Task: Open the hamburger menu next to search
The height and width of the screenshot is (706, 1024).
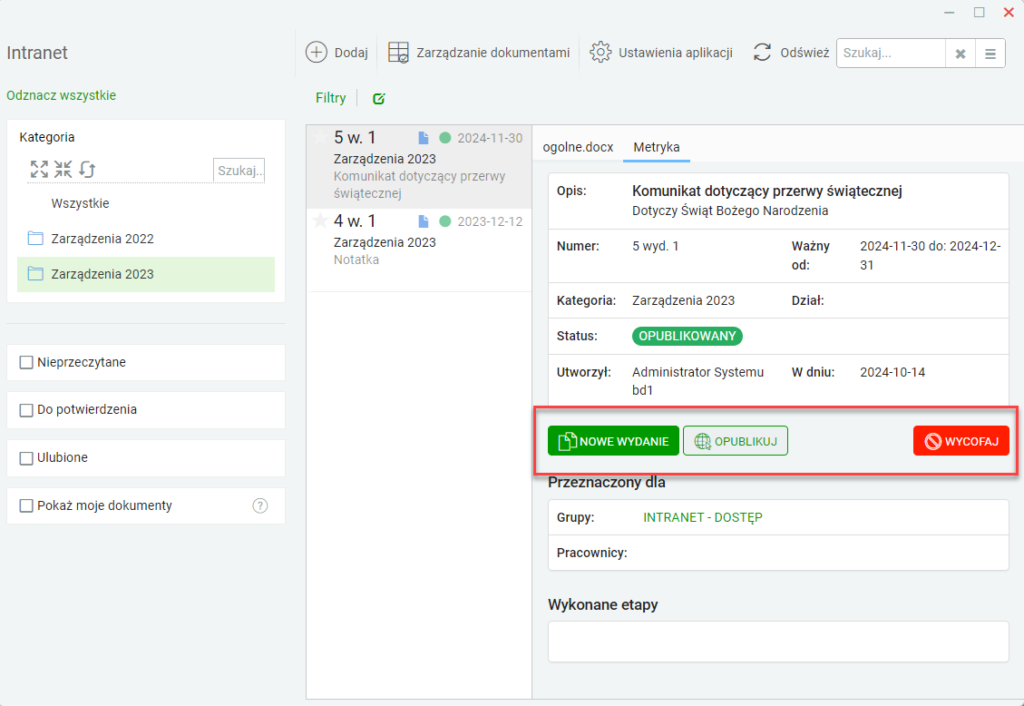Action: [990, 54]
